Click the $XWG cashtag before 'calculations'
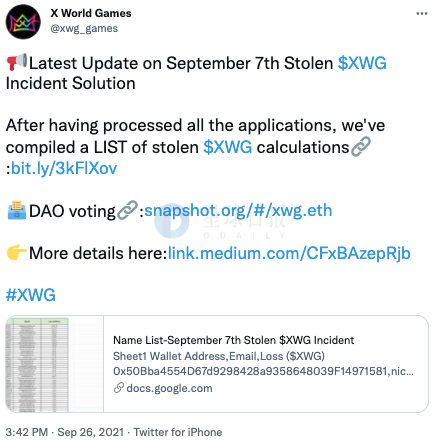 point(228,147)
